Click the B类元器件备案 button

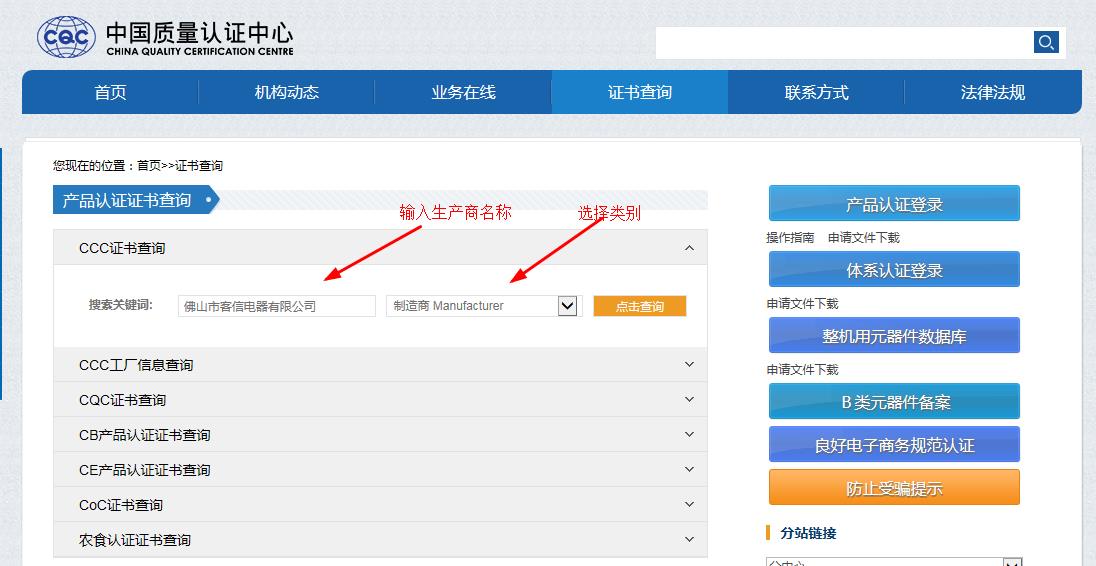894,401
